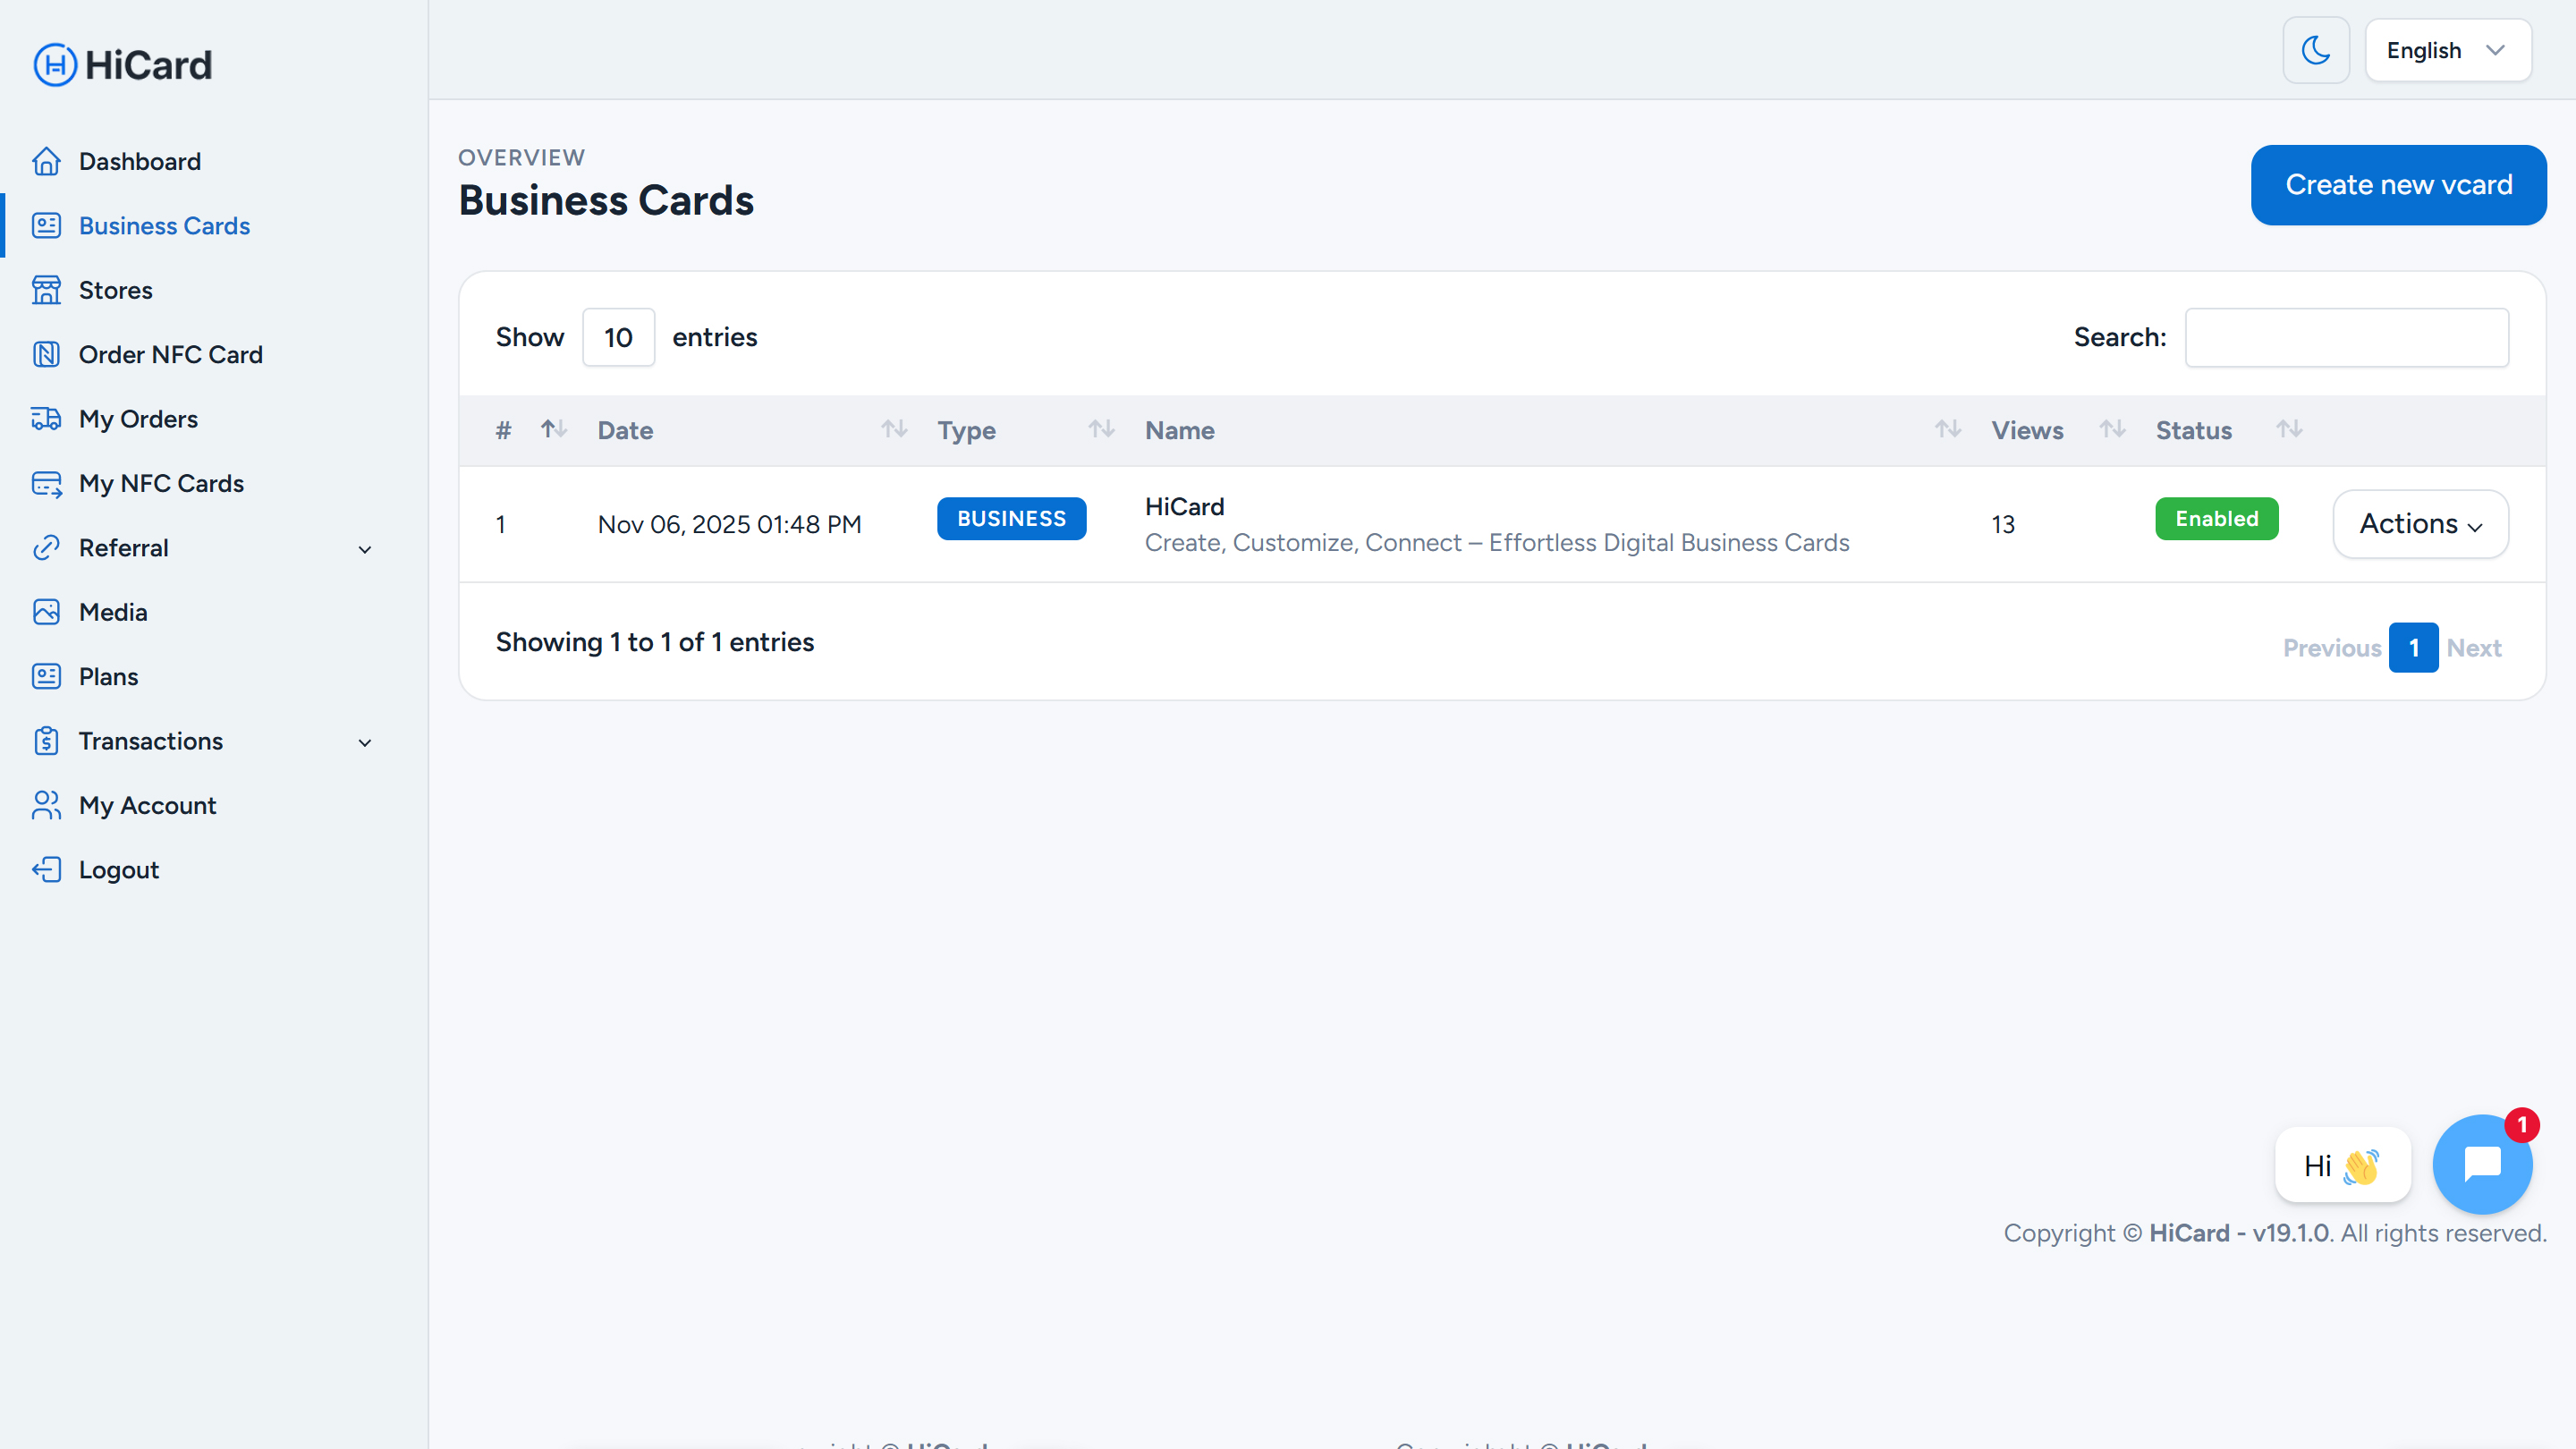Viewport: 2576px width, 1449px height.
Task: Click date Nov 06, 2025 01:48 PM
Action: tap(729, 524)
